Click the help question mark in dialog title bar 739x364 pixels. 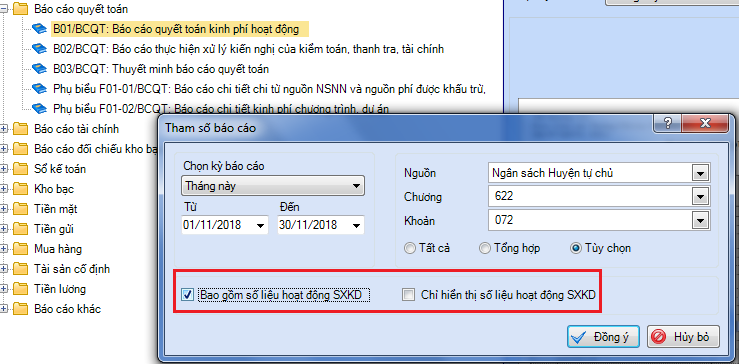coord(667,124)
